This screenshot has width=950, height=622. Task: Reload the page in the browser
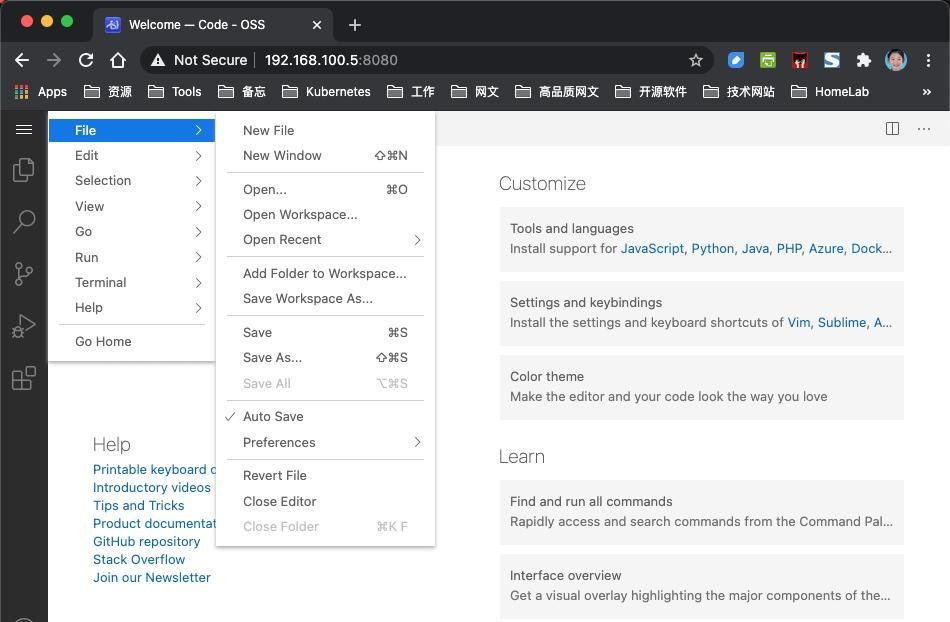pos(86,60)
